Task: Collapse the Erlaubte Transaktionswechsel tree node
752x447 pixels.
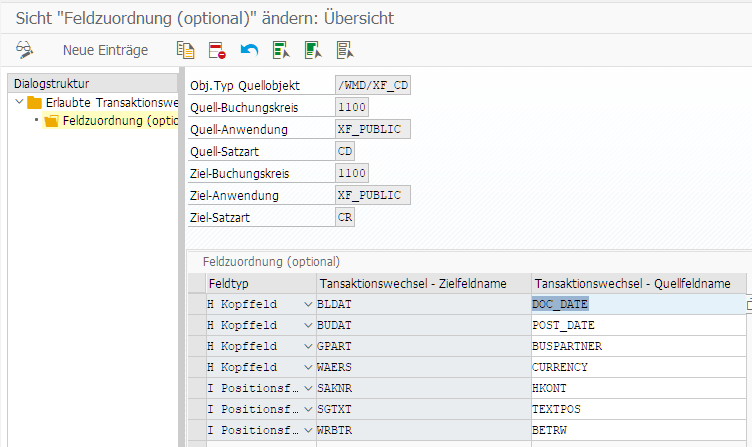Action: [20, 103]
